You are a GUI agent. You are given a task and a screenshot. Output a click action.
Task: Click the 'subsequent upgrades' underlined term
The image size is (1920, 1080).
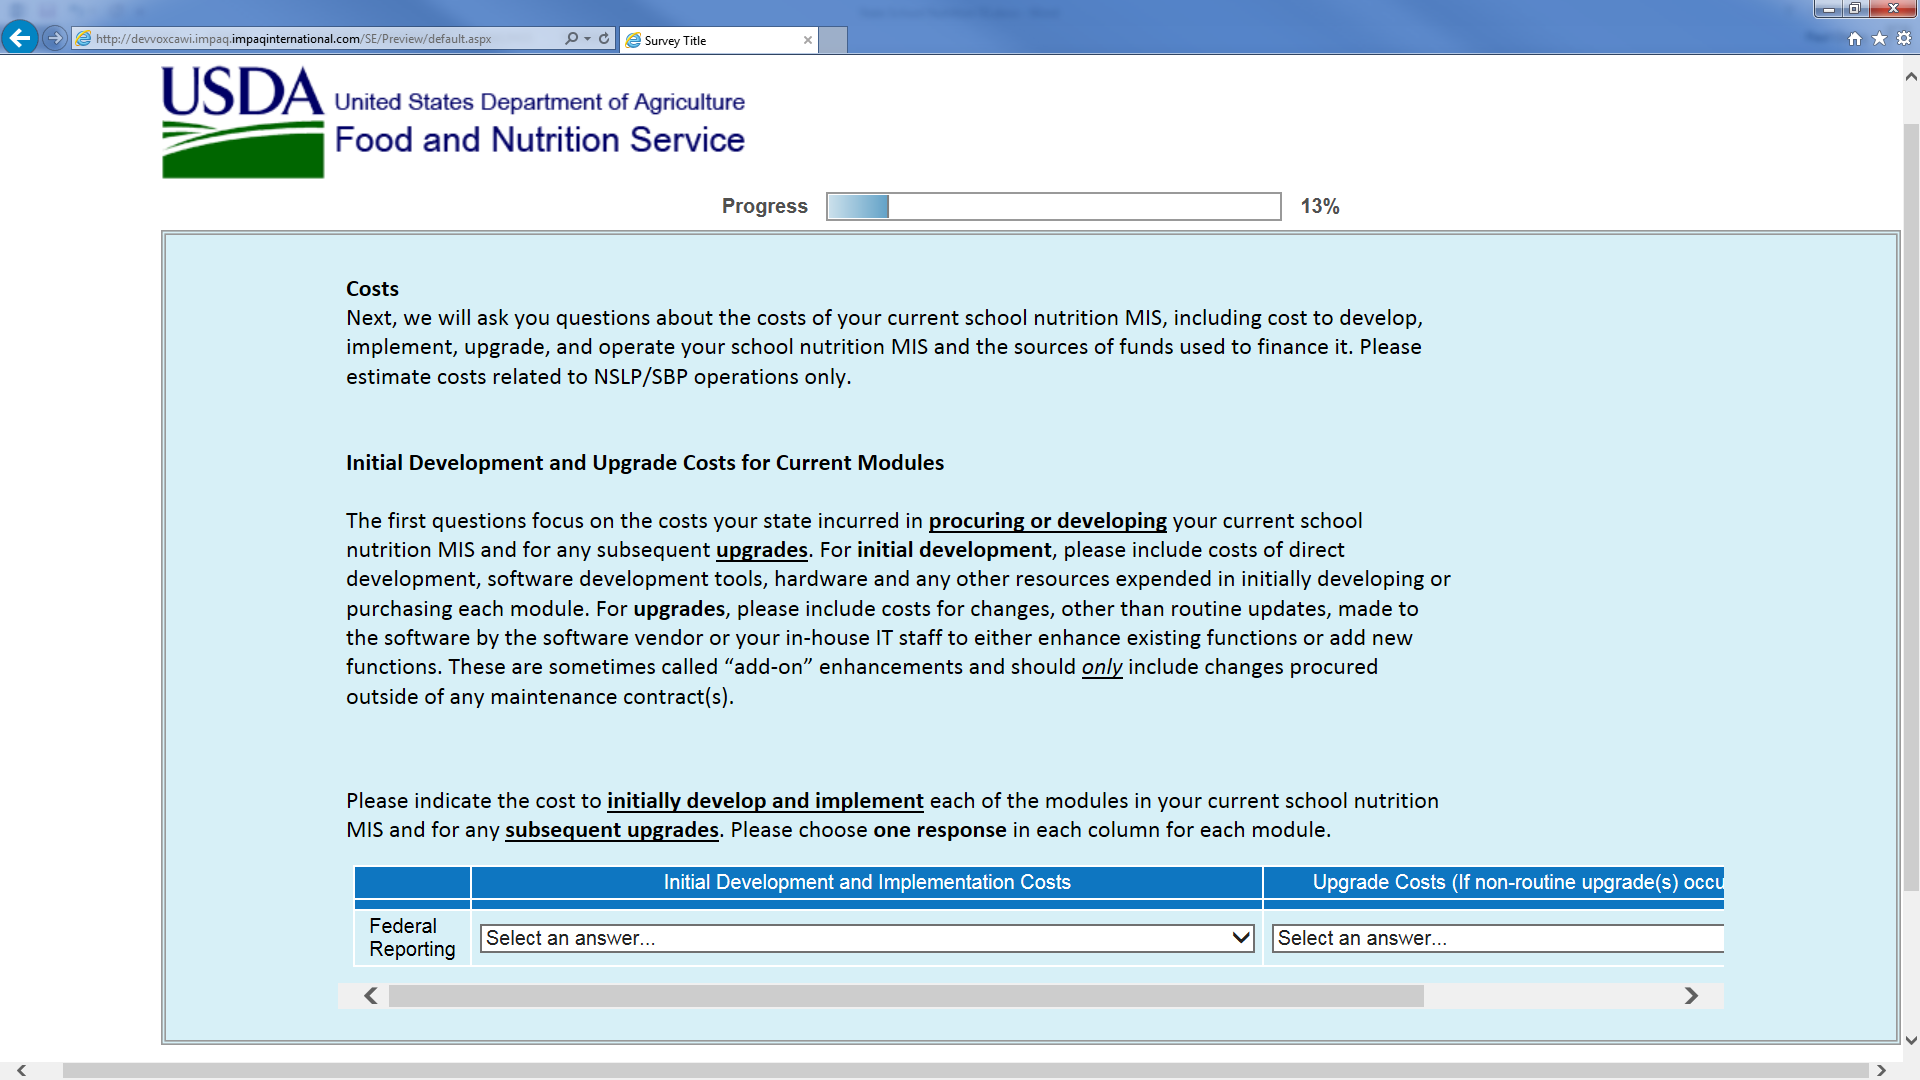(x=611, y=830)
